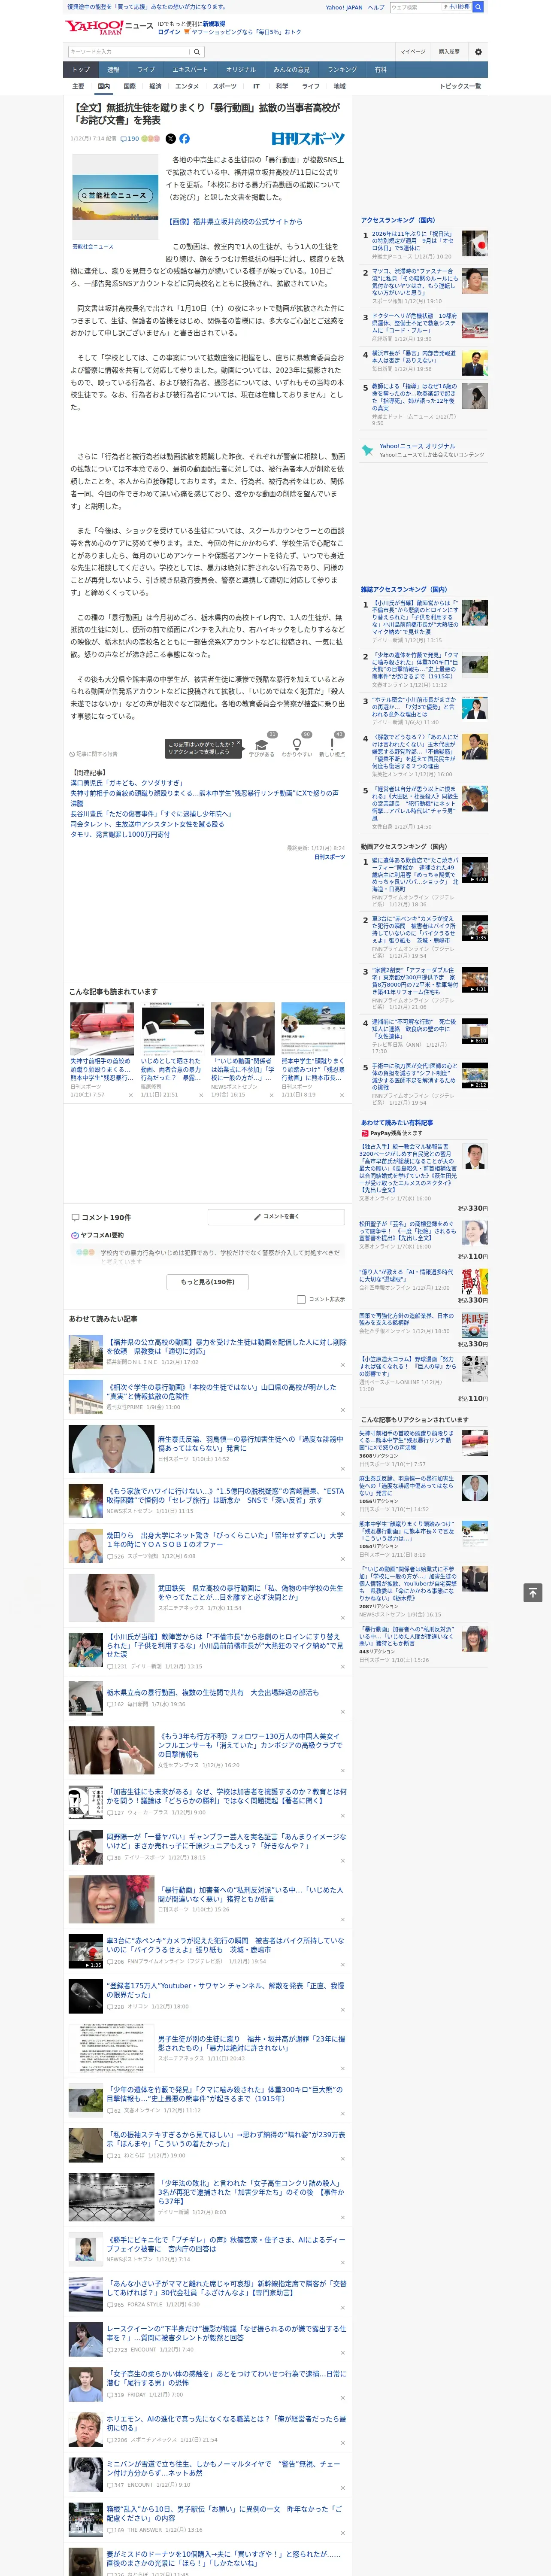Image resolution: width=551 pixels, height=2576 pixels.
Task: Click the 日刊スポーツ publisher logo
Action: pos(308,139)
